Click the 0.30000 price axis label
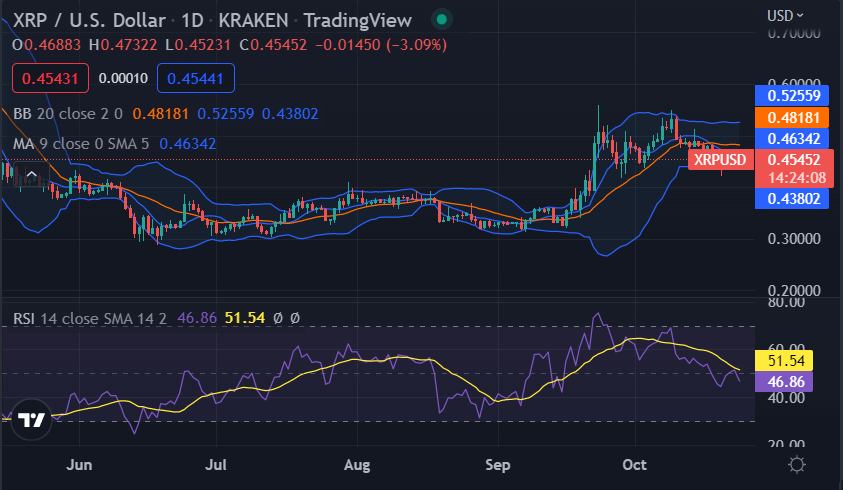 click(x=794, y=238)
